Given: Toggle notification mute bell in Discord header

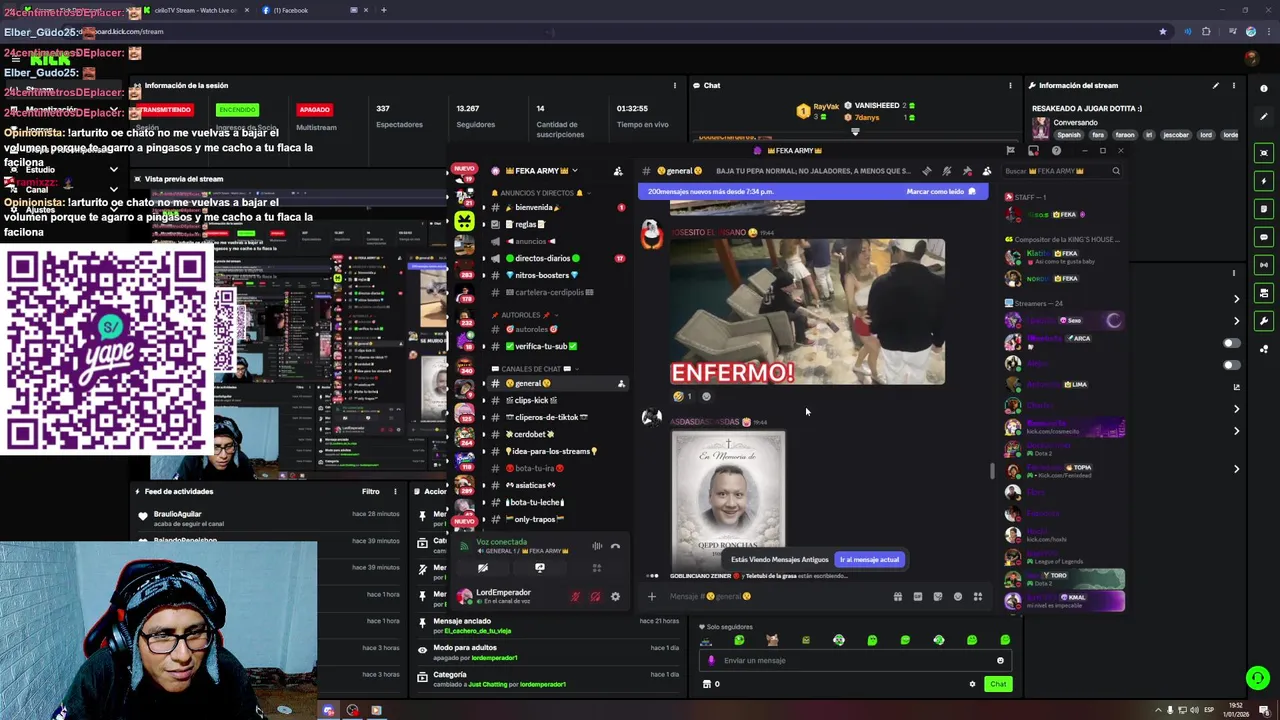Looking at the screenshot, I should click(946, 171).
